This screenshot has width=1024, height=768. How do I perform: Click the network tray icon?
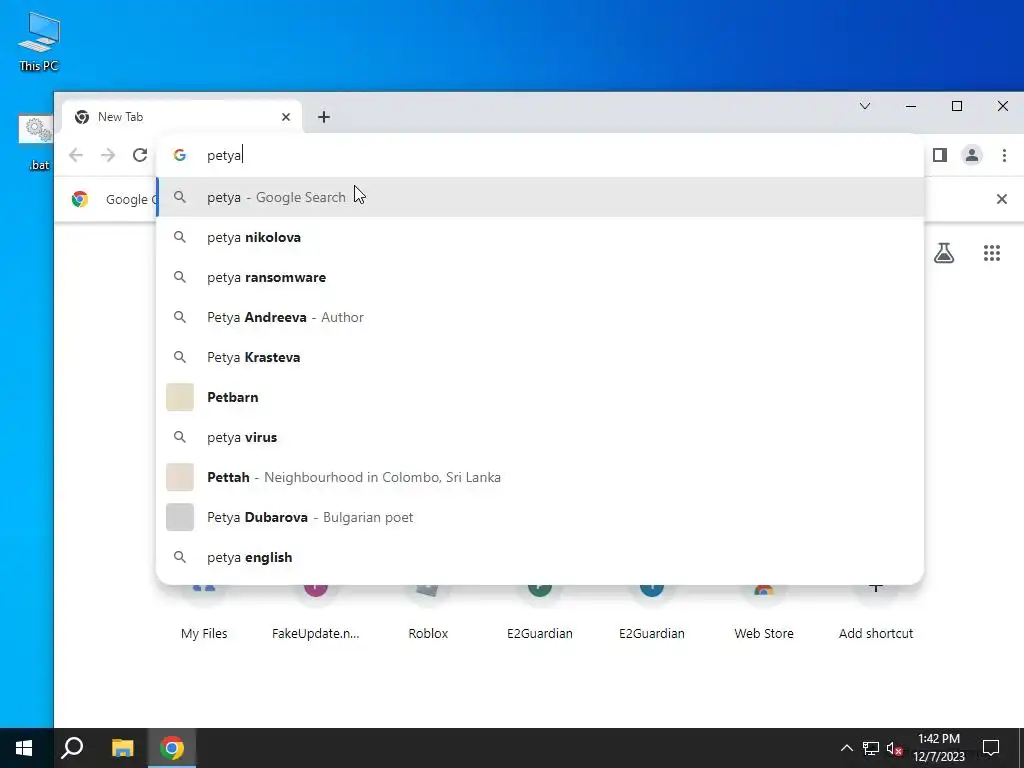tap(871, 748)
